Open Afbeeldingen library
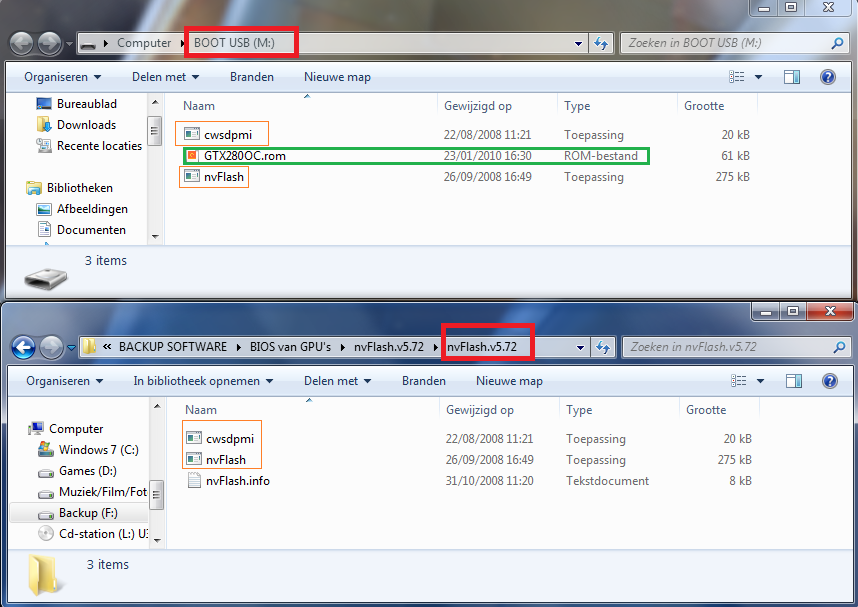858x607 pixels. 82,209
